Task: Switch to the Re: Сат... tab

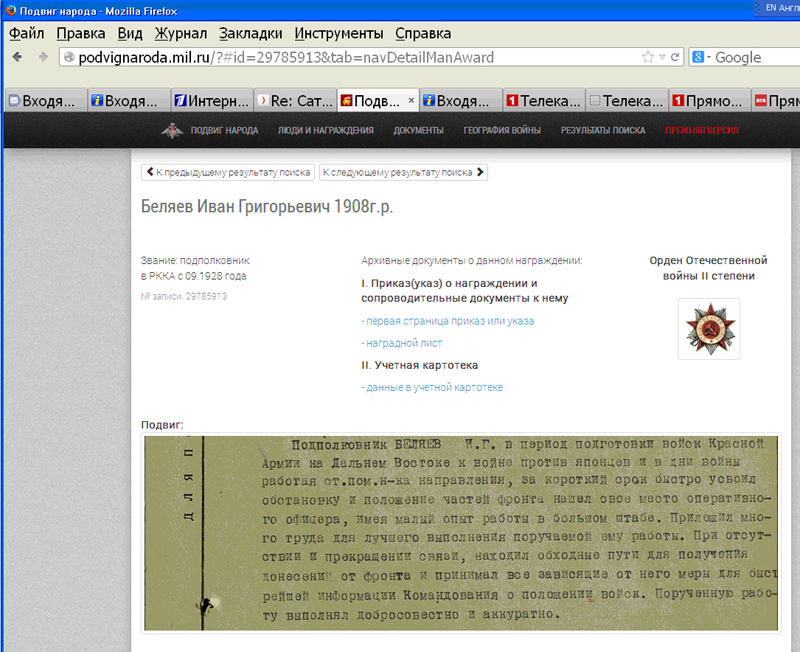Action: [295, 101]
